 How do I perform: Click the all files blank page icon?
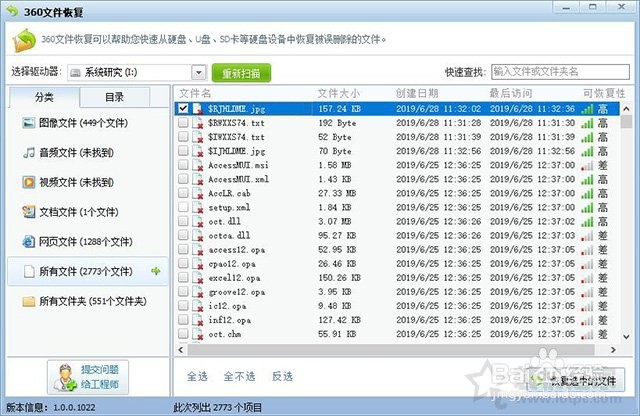(29, 271)
